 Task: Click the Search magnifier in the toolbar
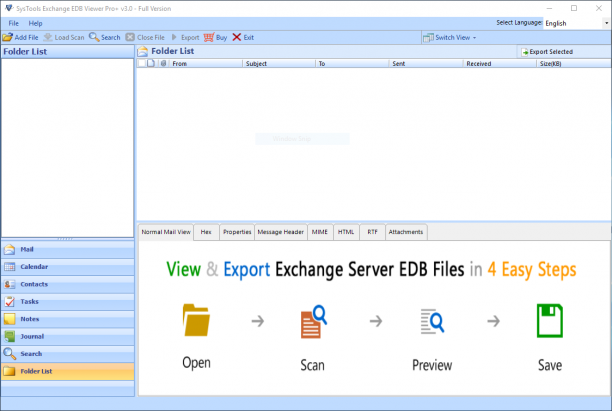click(x=94, y=37)
